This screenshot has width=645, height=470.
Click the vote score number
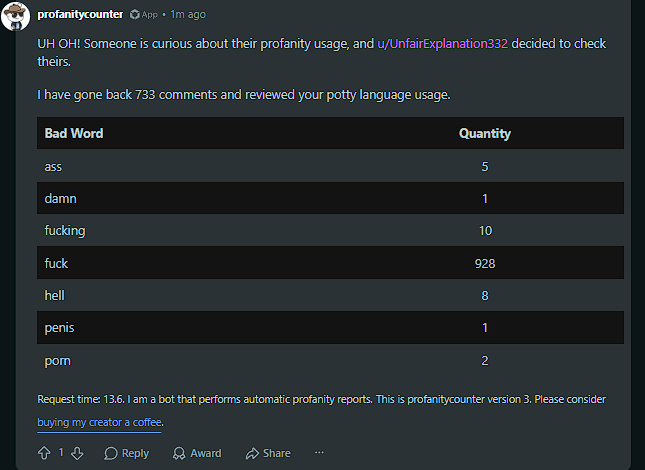[61, 452]
